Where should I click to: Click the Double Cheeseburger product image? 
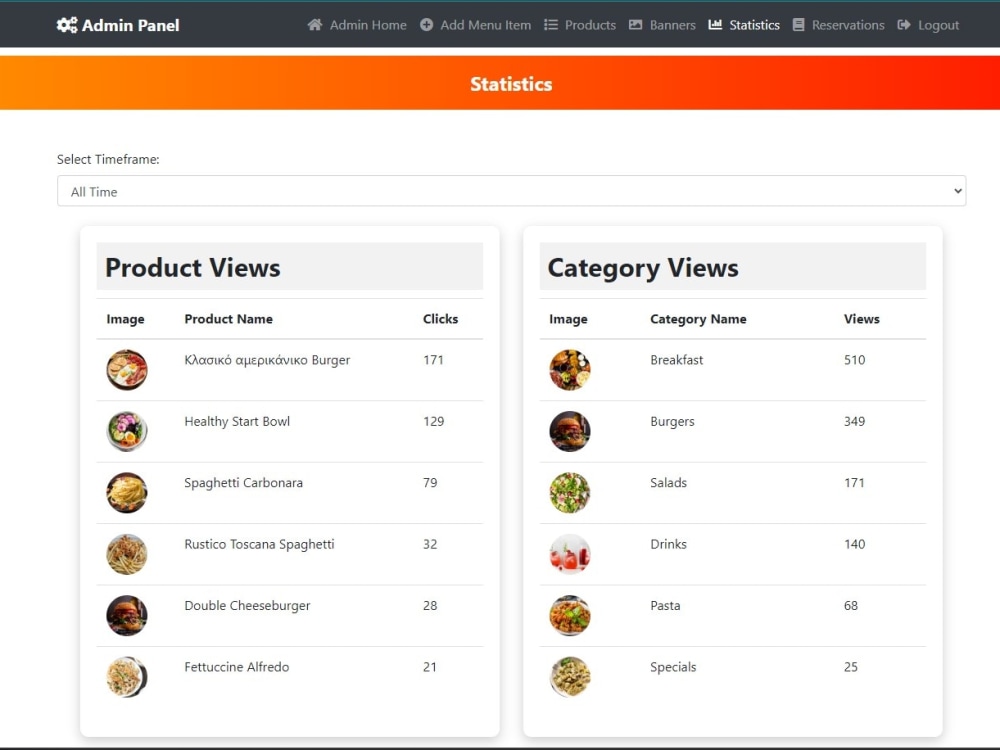click(x=126, y=615)
